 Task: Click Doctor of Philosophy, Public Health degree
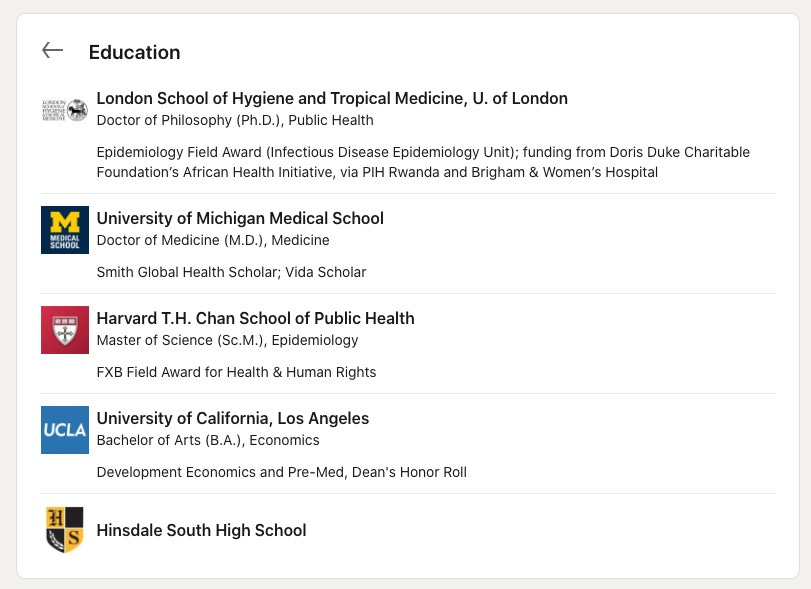click(235, 120)
